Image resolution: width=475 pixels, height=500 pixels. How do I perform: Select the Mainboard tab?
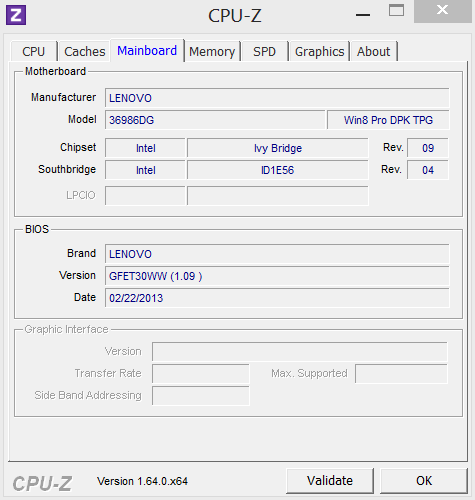tap(147, 51)
